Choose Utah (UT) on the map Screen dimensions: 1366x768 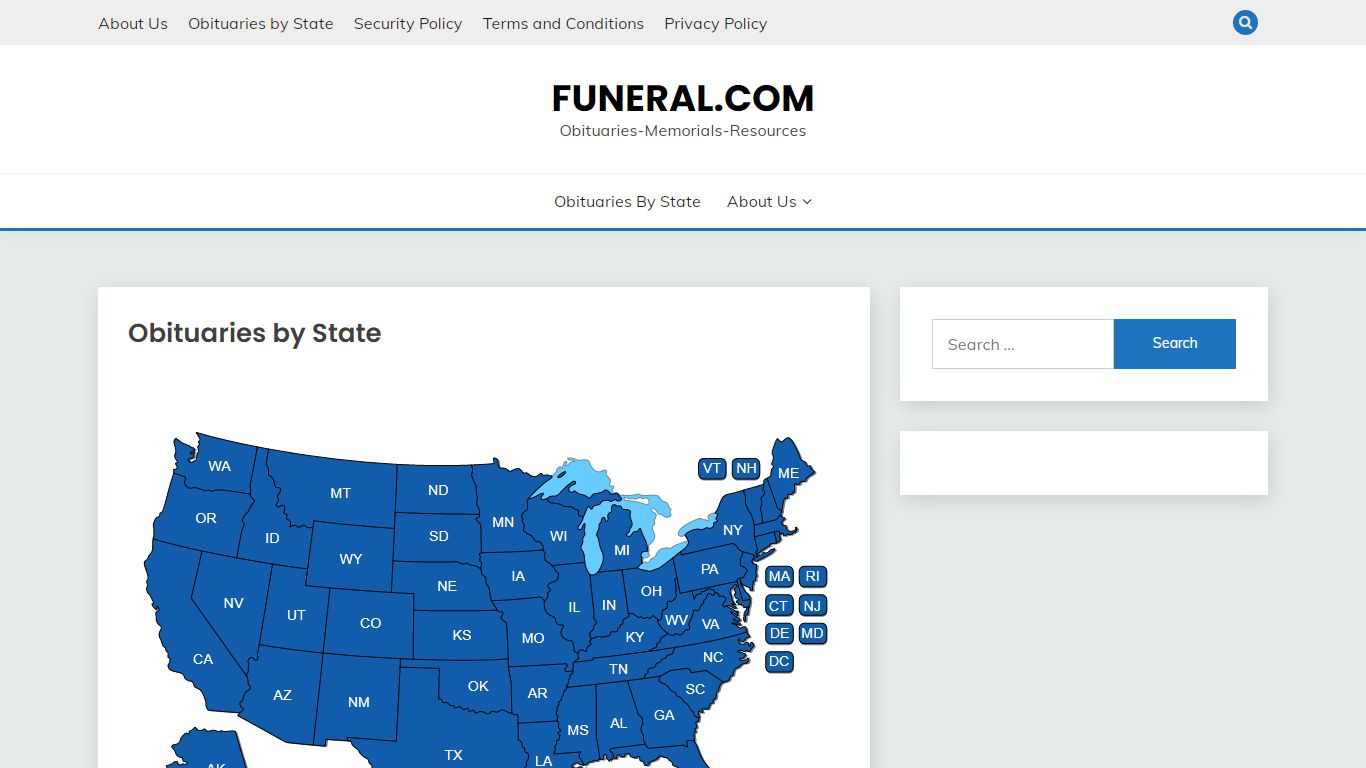[296, 615]
